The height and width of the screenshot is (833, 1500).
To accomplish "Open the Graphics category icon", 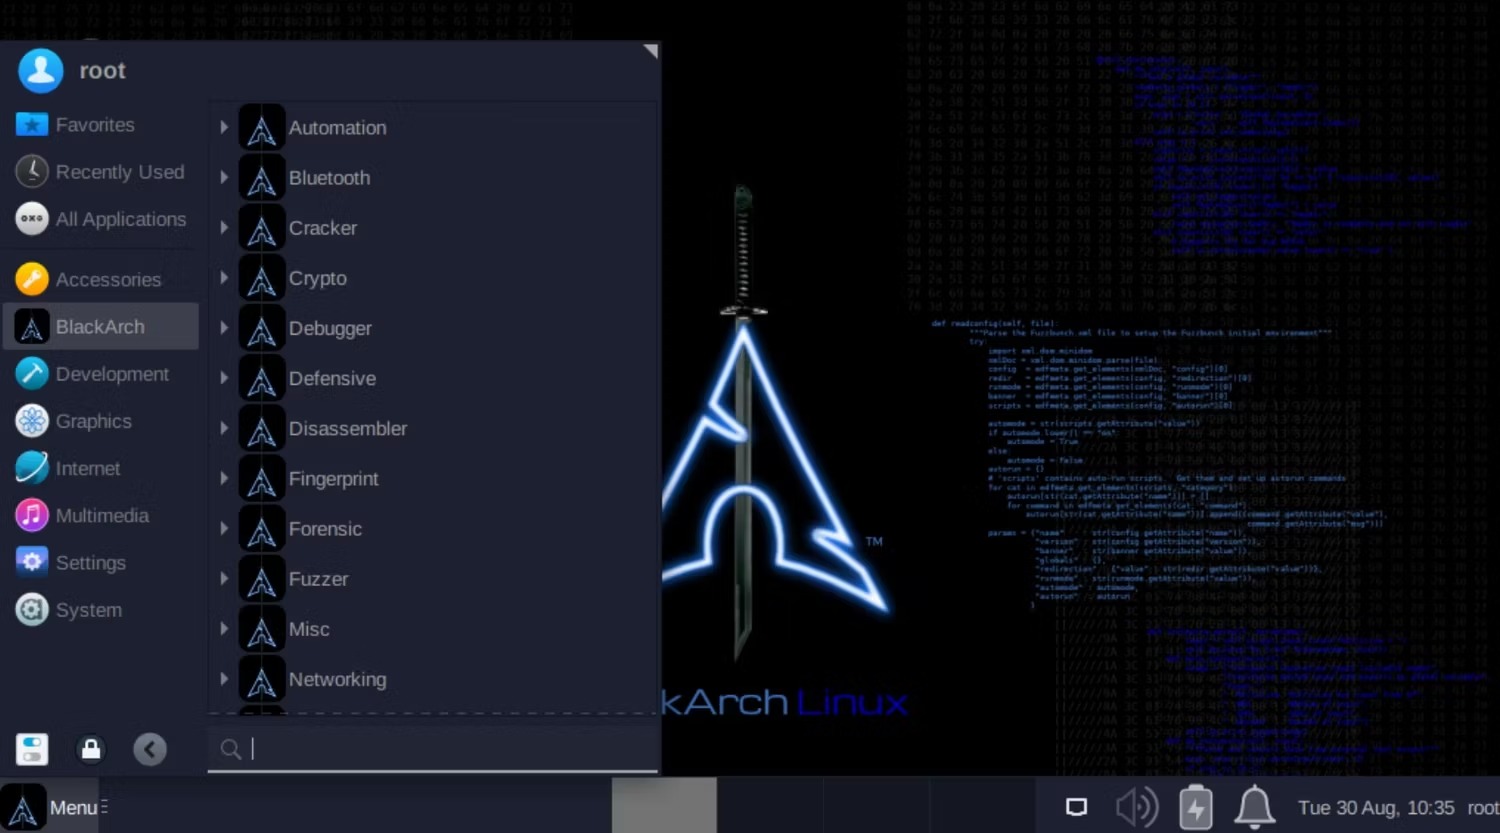I will coord(32,421).
